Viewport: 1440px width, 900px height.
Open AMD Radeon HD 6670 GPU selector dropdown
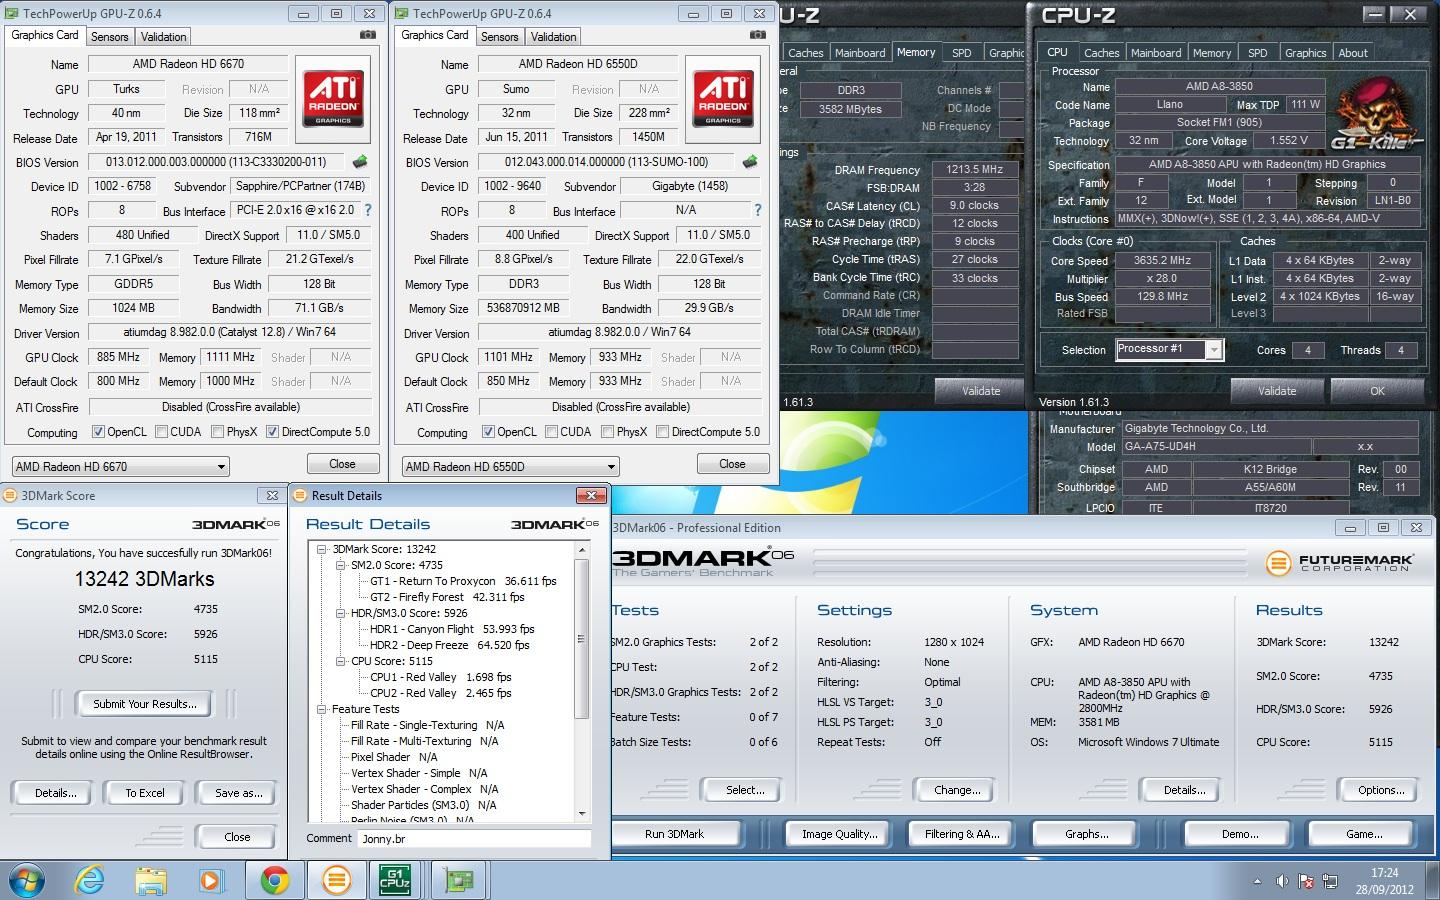(120, 467)
